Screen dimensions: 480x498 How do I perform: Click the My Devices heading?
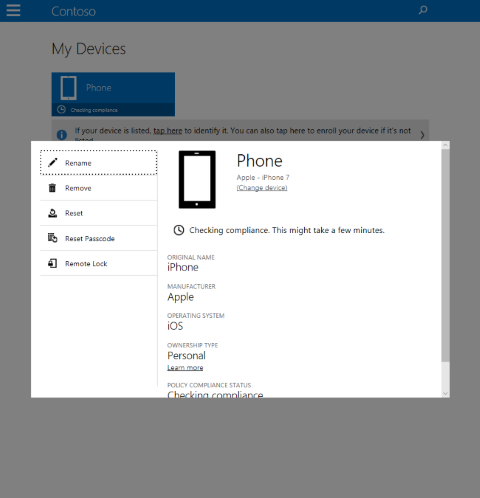click(89, 49)
